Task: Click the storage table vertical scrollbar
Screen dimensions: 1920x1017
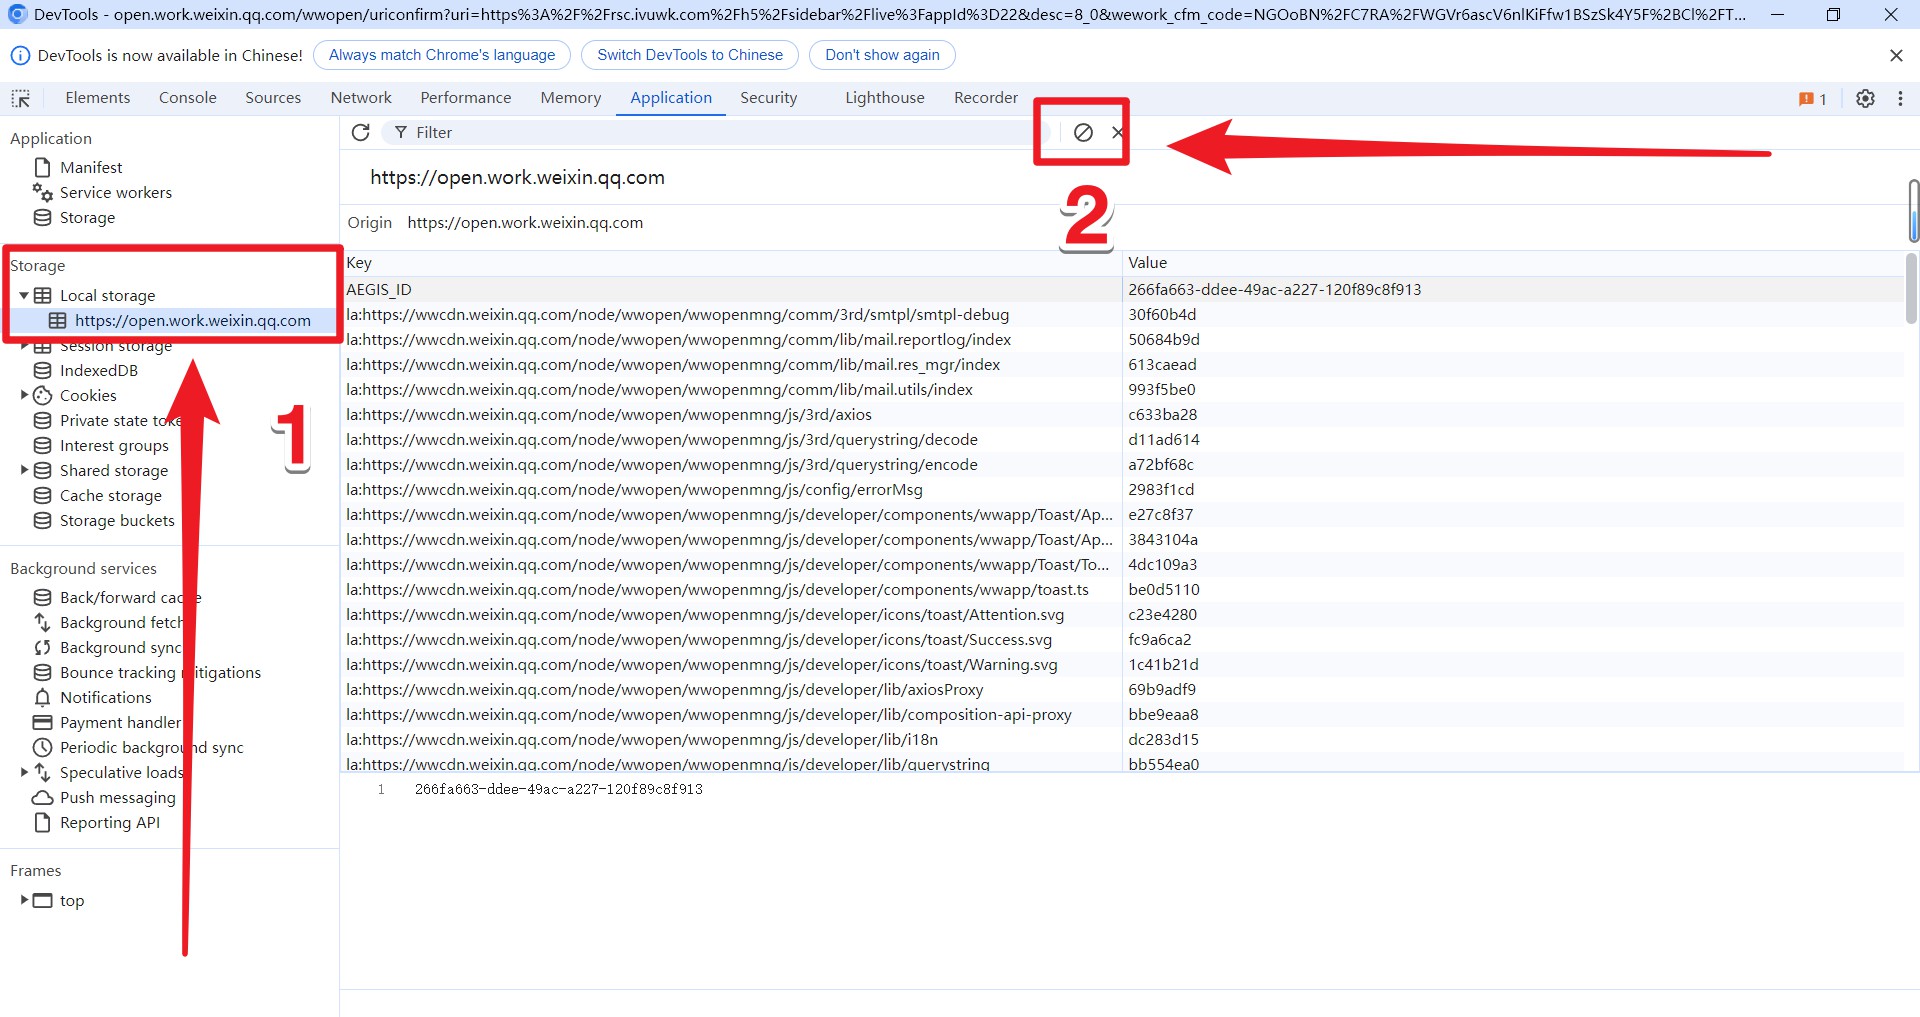Action: [x=1911, y=289]
